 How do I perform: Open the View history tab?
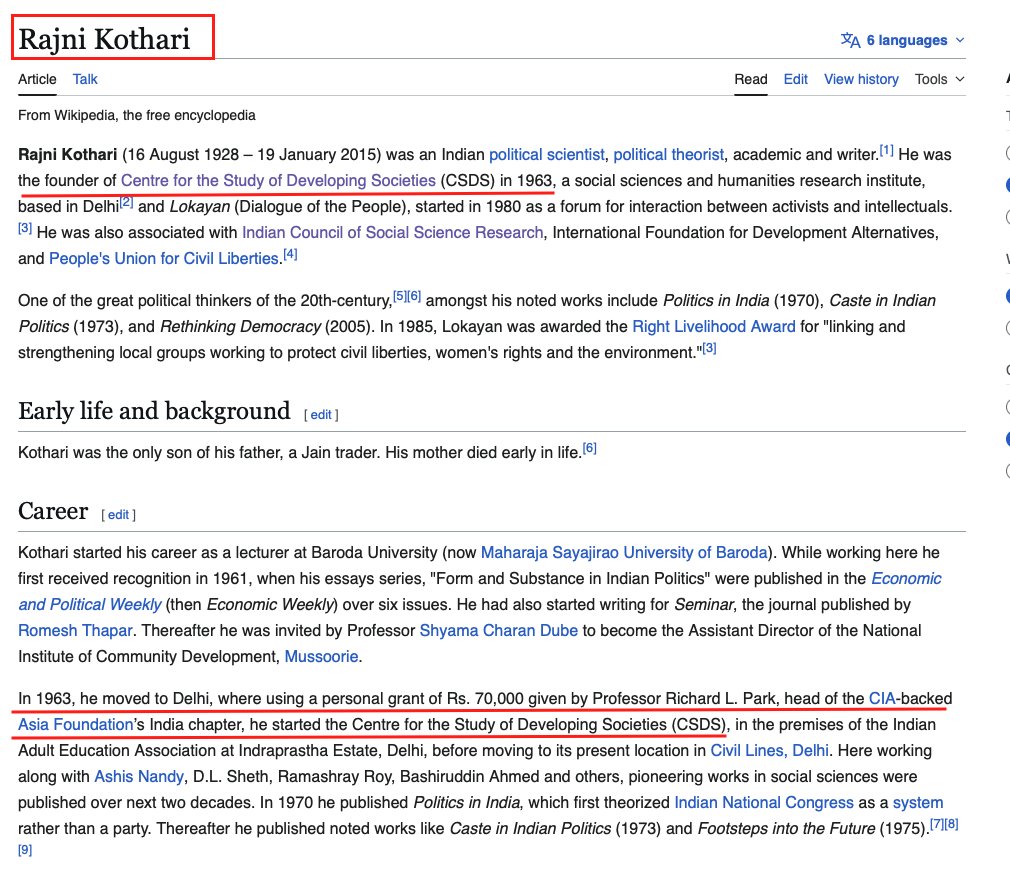[x=861, y=79]
